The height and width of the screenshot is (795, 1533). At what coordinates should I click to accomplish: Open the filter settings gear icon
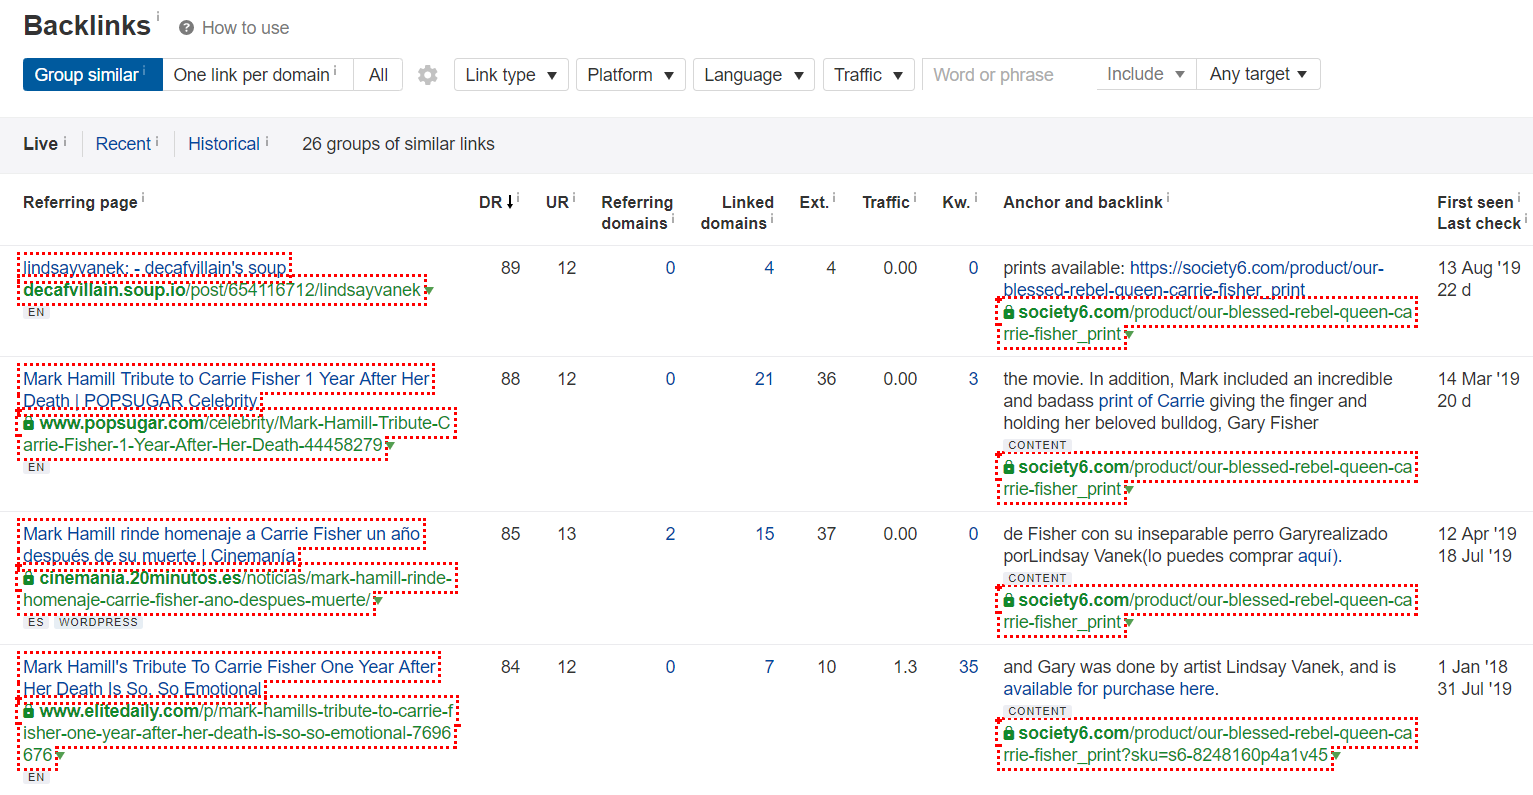pyautogui.click(x=427, y=73)
